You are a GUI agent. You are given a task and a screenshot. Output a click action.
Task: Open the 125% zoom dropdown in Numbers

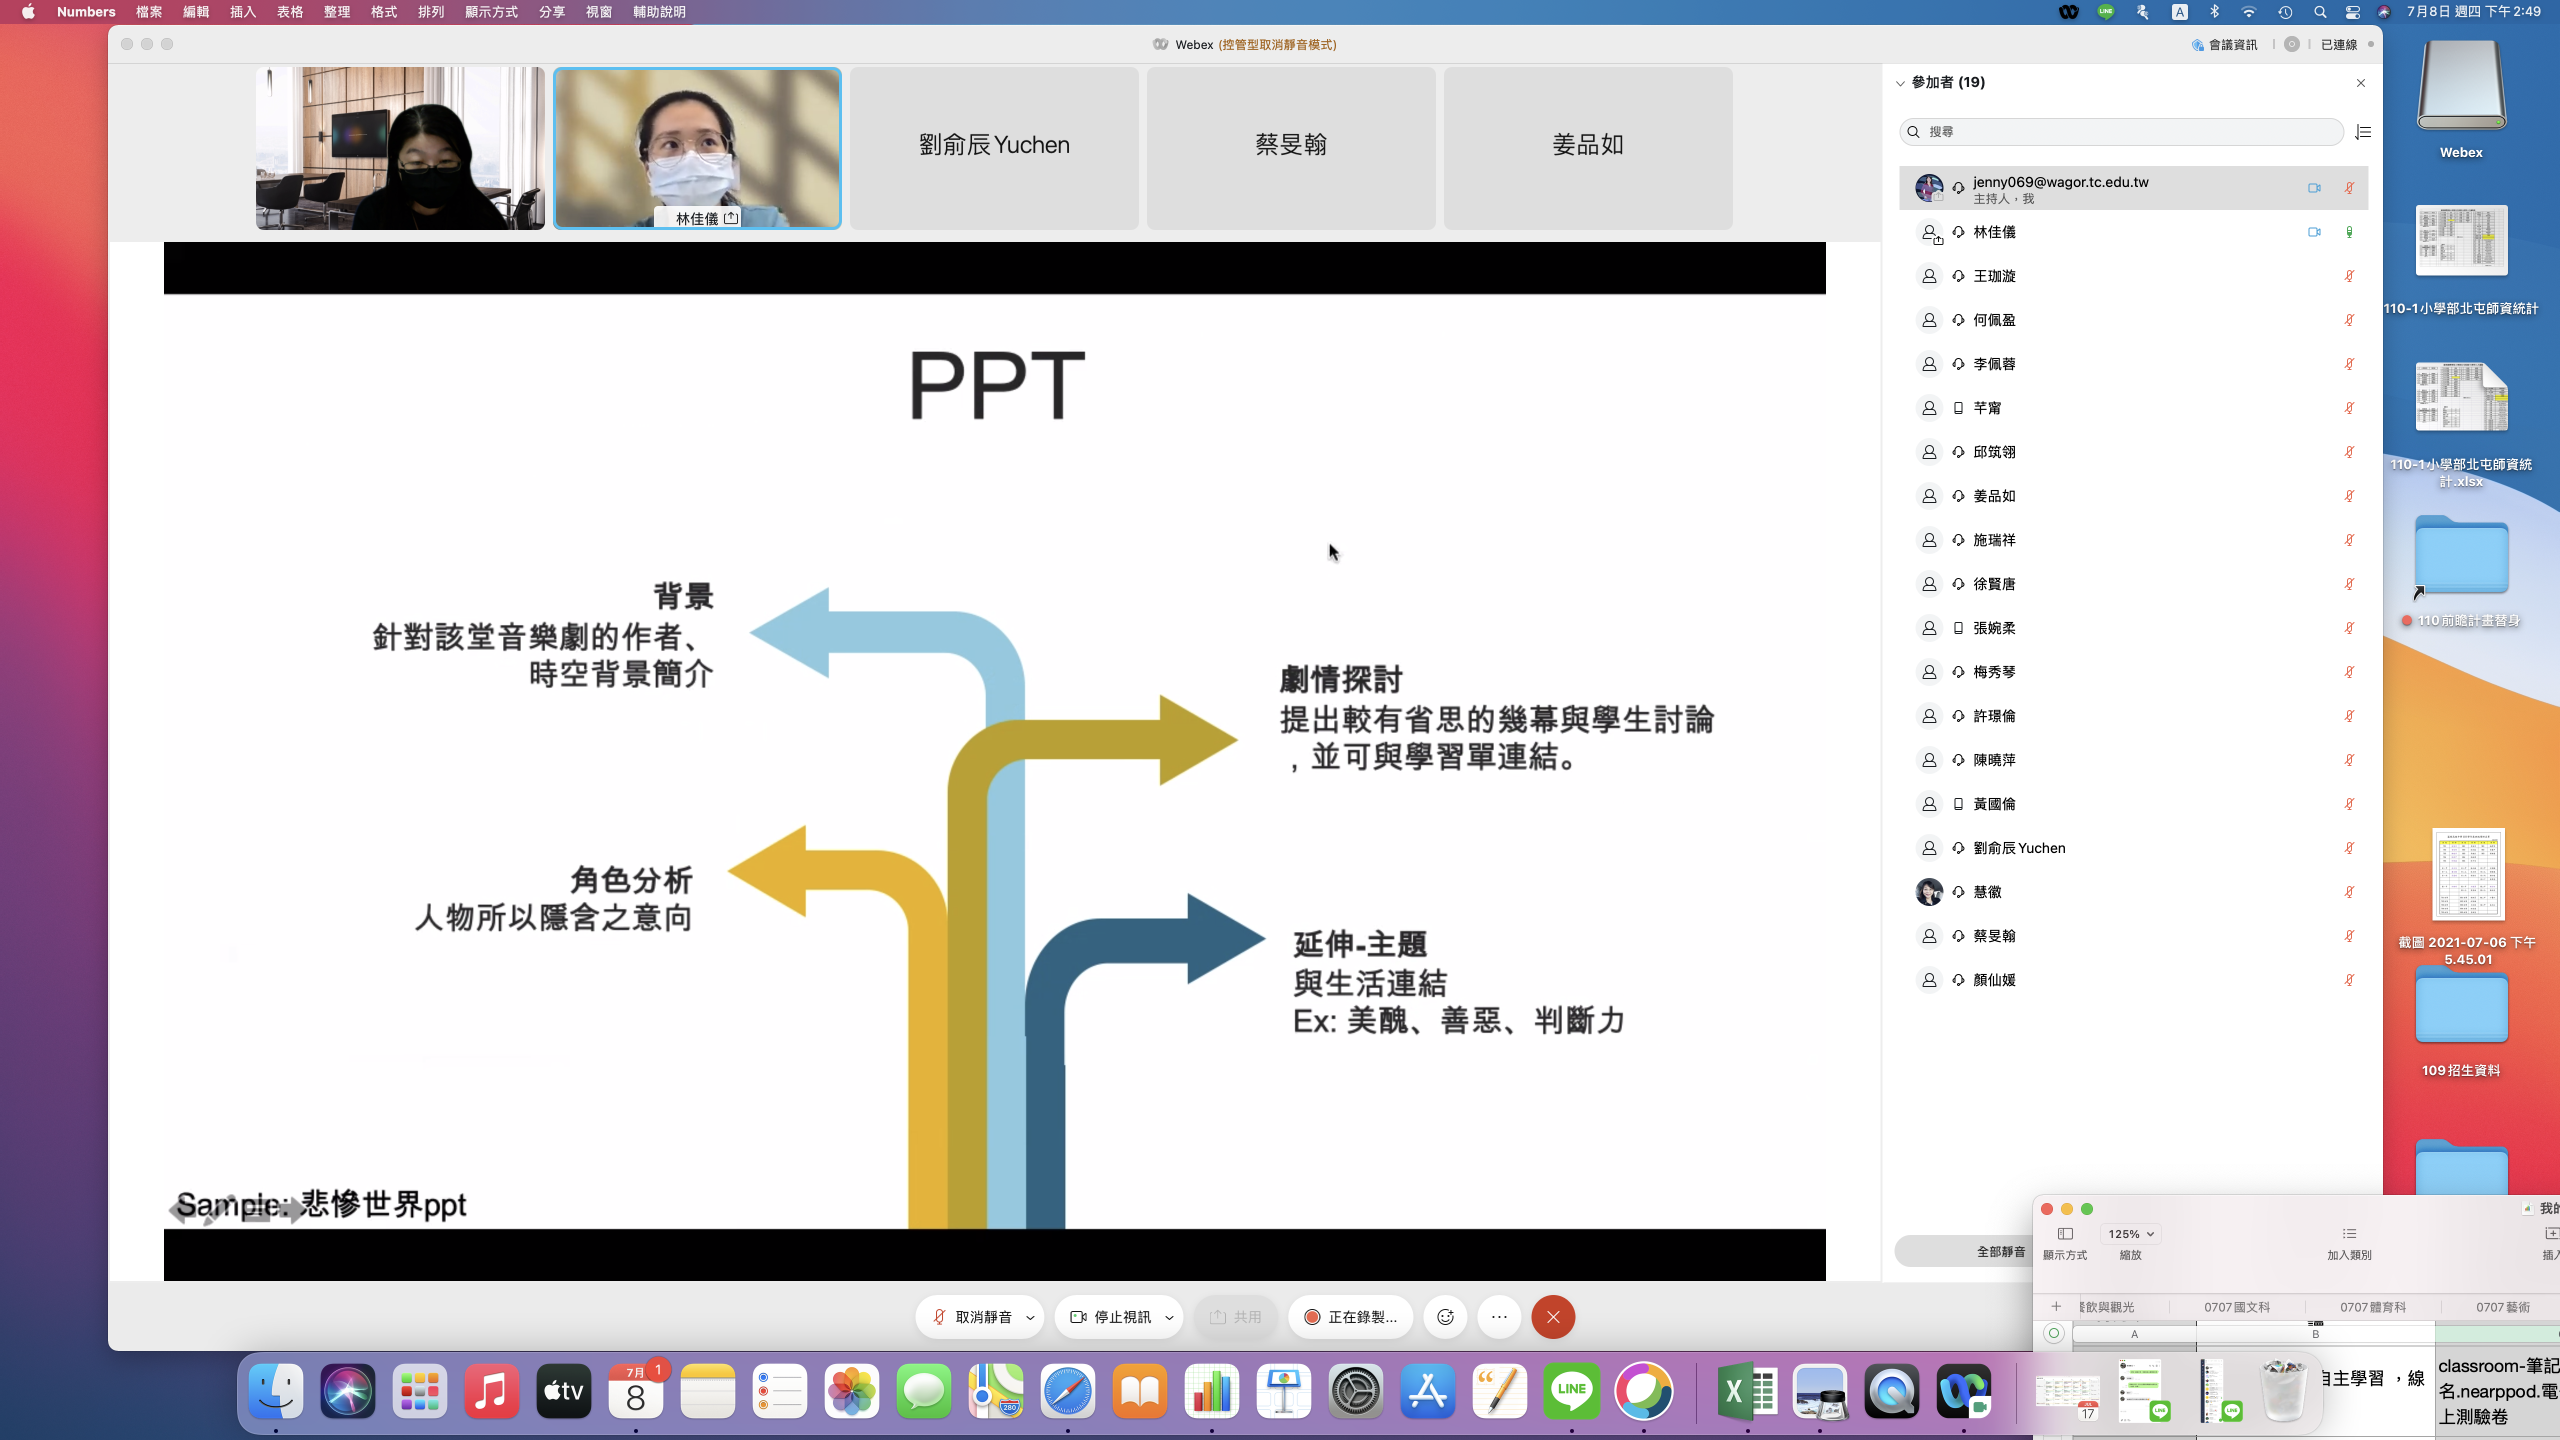click(x=2130, y=1234)
